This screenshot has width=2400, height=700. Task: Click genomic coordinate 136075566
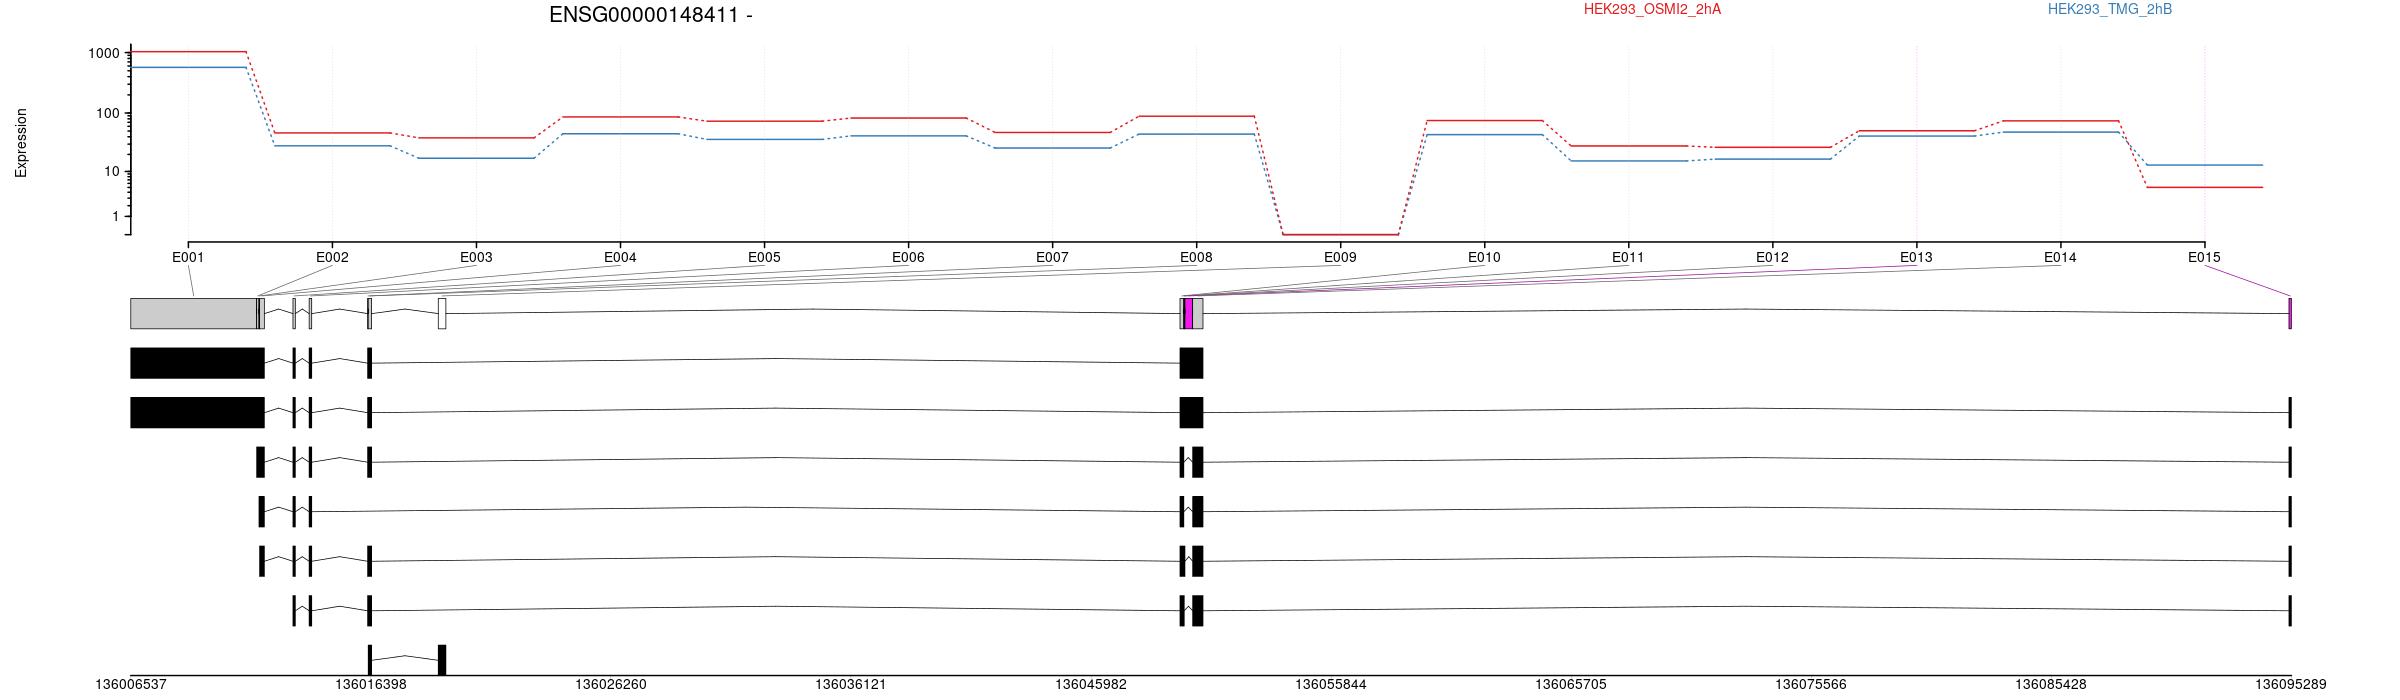point(1811,685)
